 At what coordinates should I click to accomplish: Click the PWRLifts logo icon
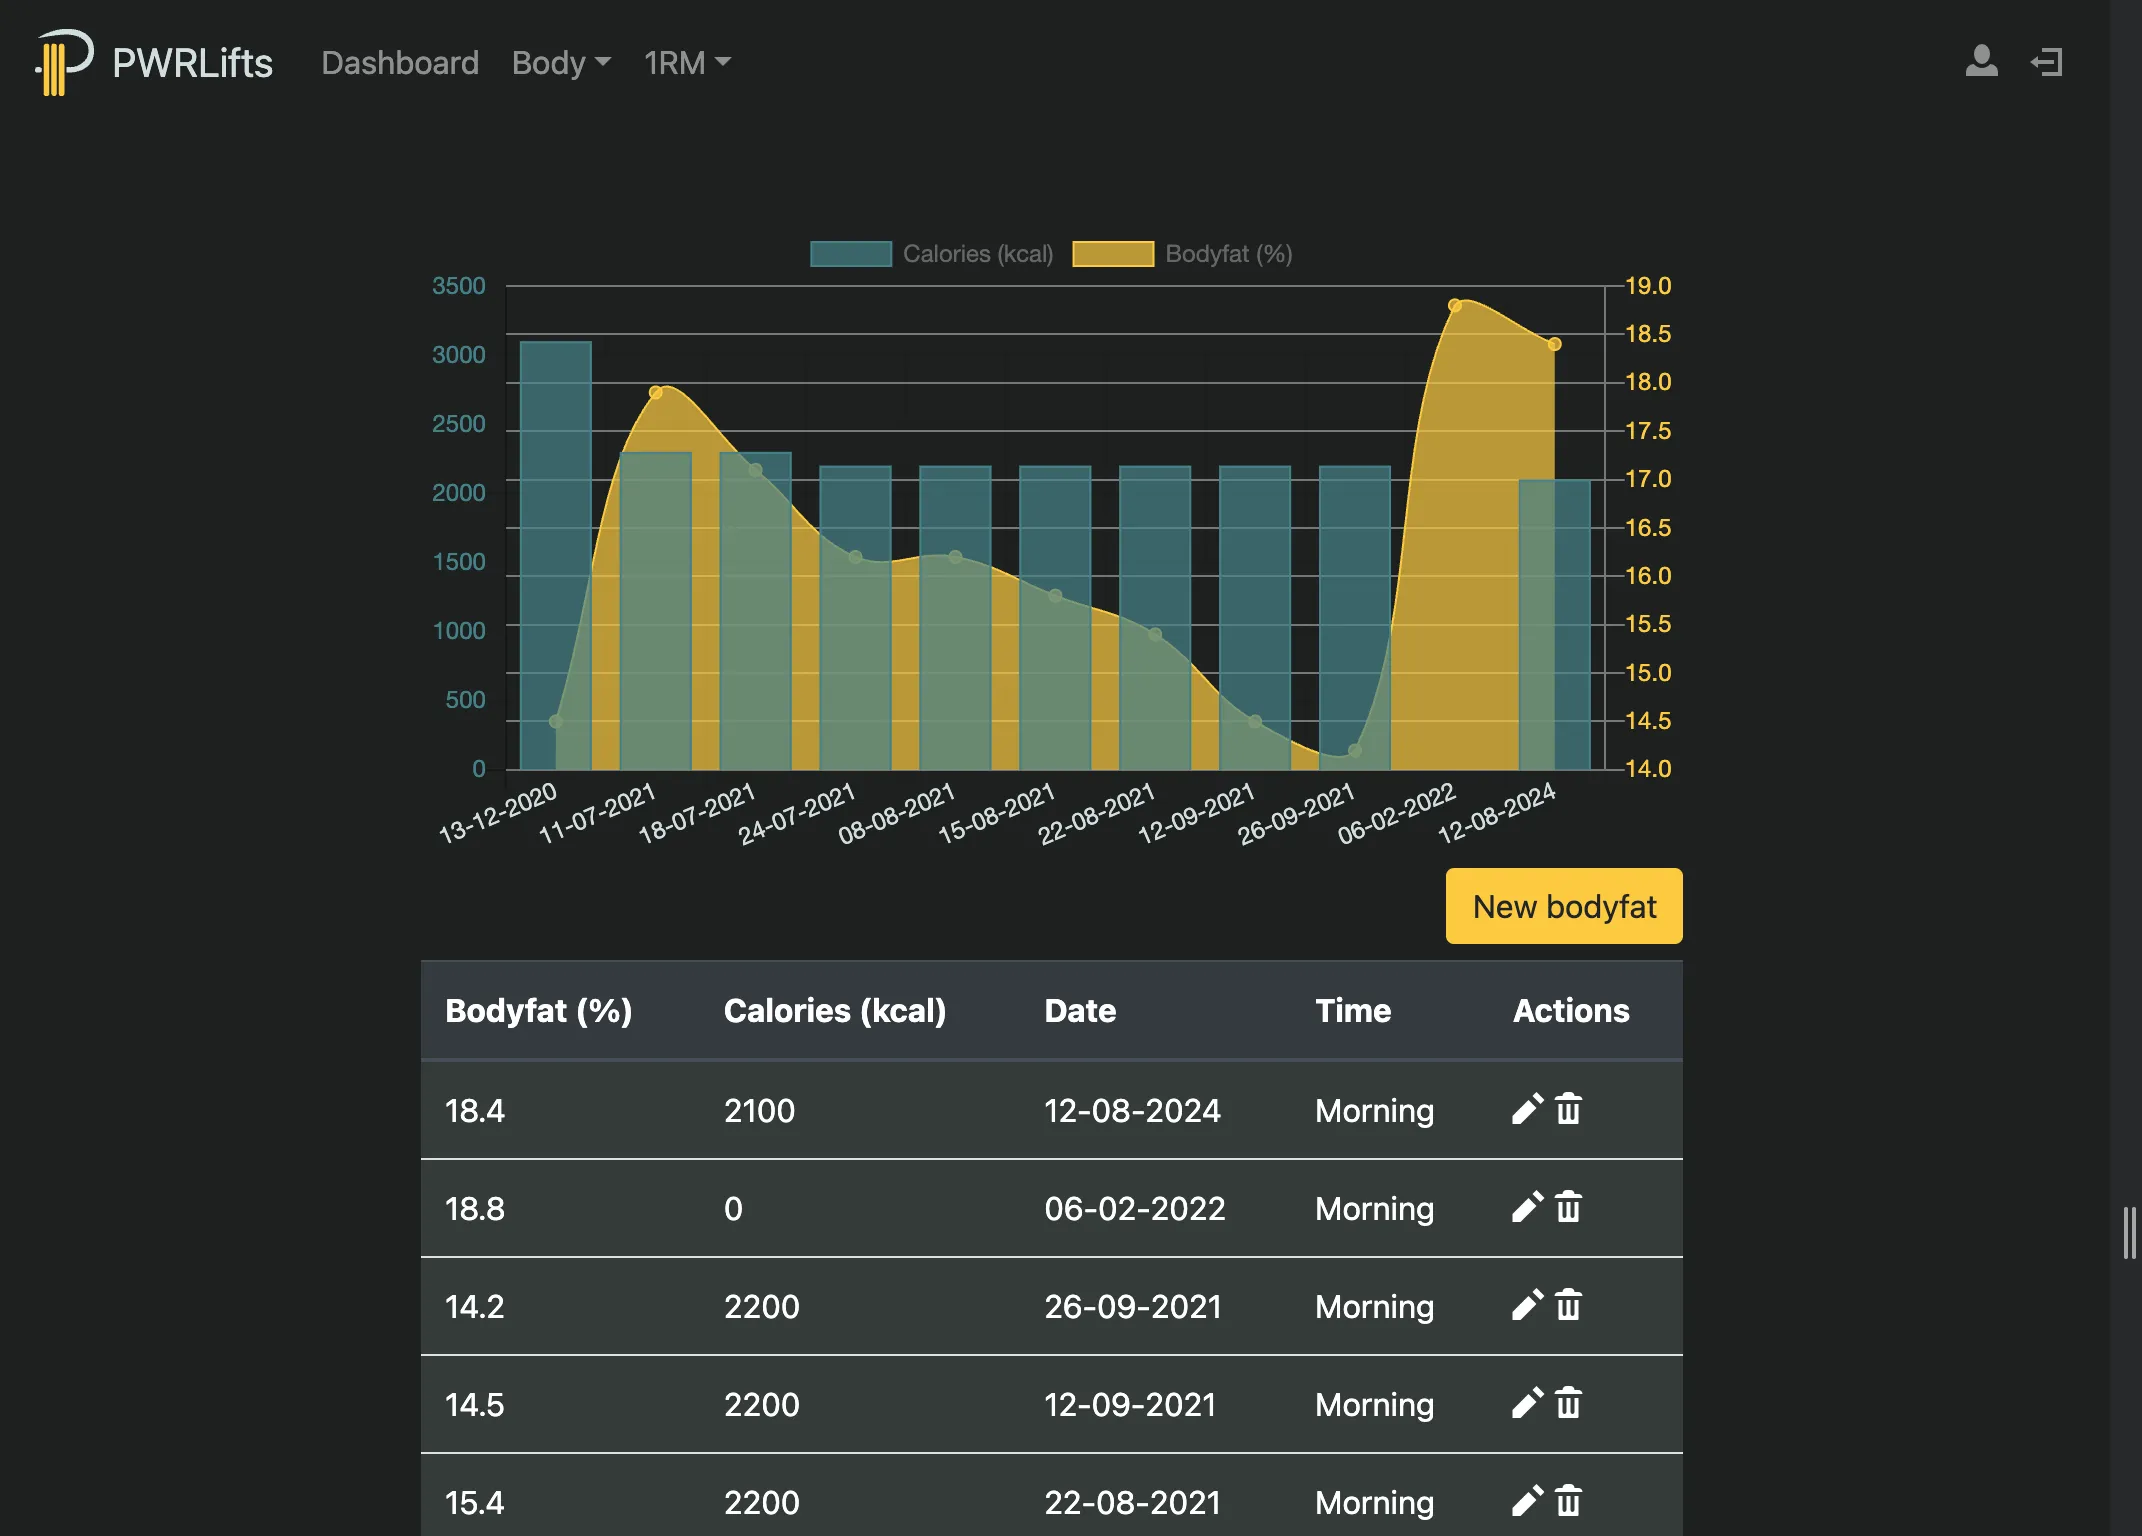point(64,62)
